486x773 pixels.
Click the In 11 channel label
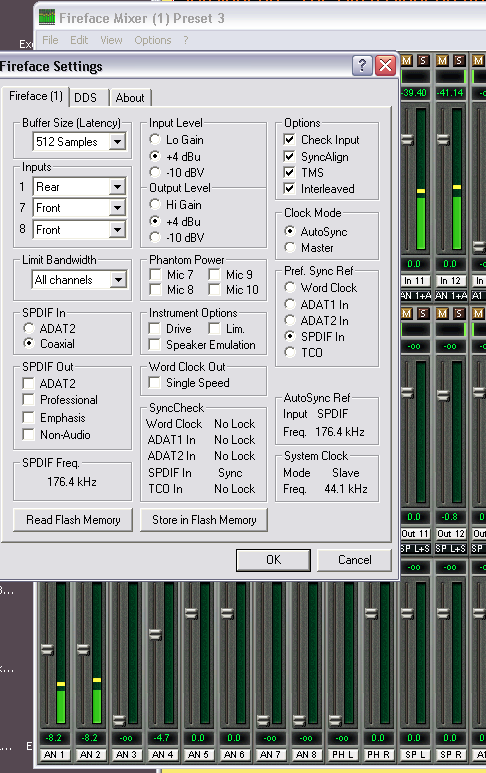pos(415,281)
